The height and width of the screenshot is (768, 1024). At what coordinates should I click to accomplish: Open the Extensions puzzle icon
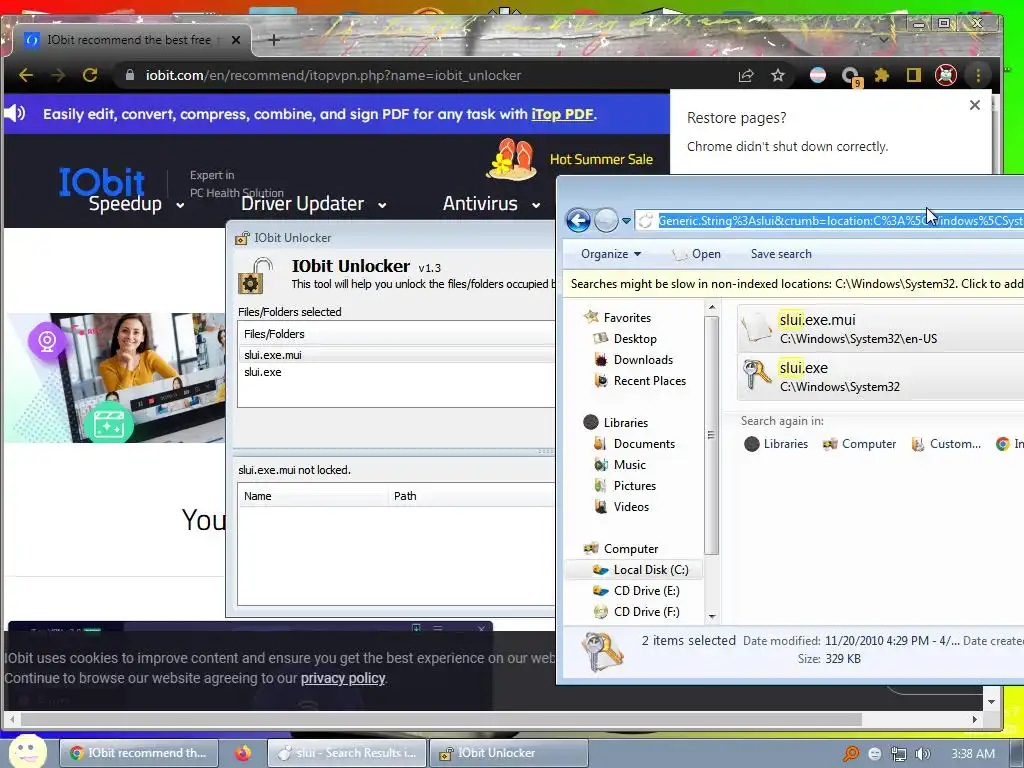tap(882, 76)
